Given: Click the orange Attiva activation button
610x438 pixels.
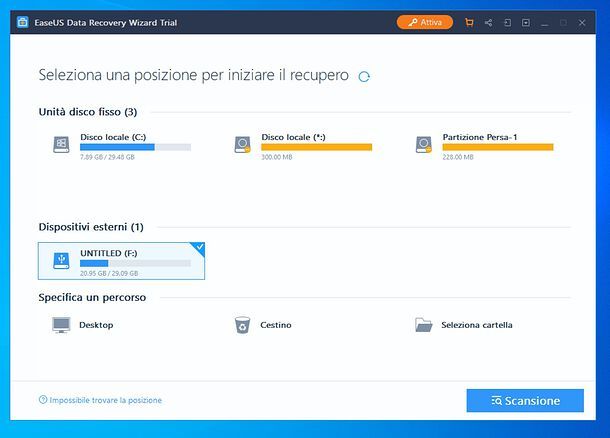Looking at the screenshot, I should pyautogui.click(x=425, y=22).
